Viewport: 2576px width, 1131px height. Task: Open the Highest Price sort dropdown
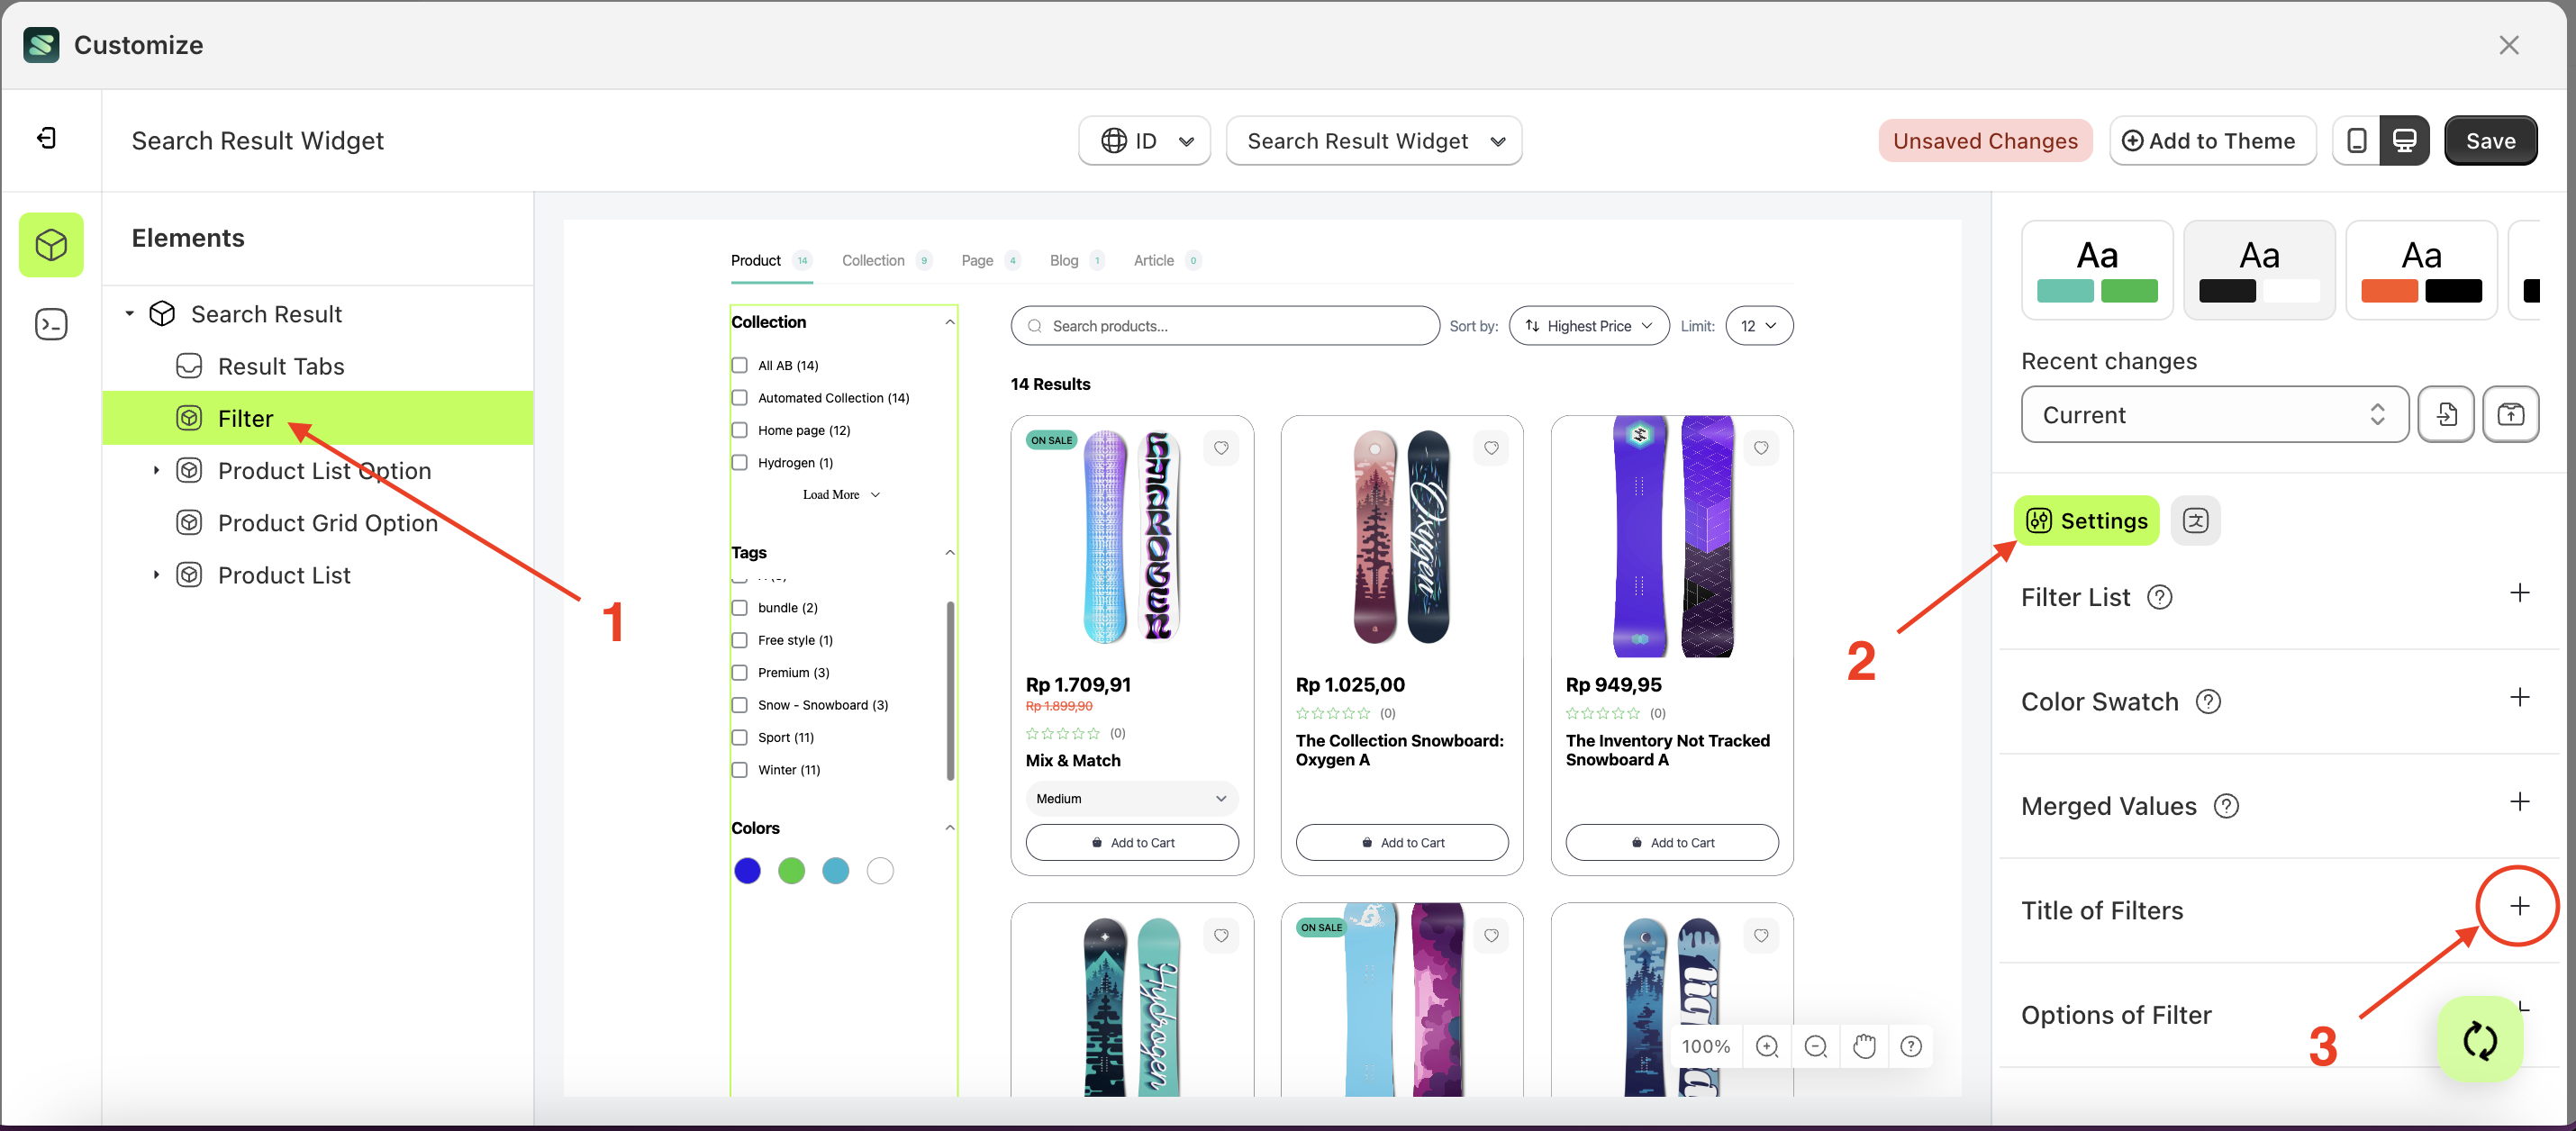1588,325
